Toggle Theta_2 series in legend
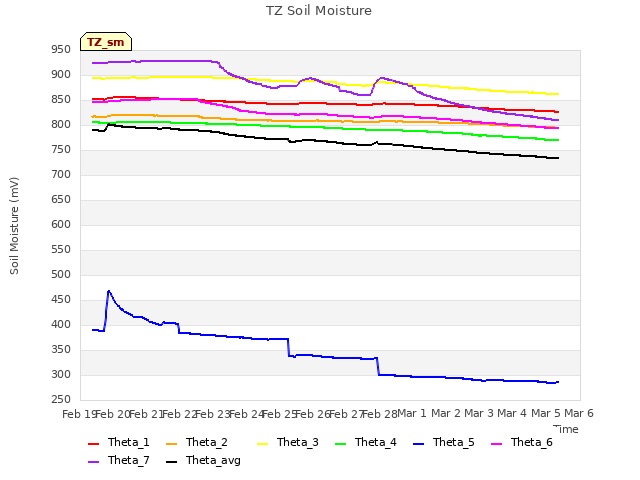The height and width of the screenshot is (480, 640). click(197, 442)
